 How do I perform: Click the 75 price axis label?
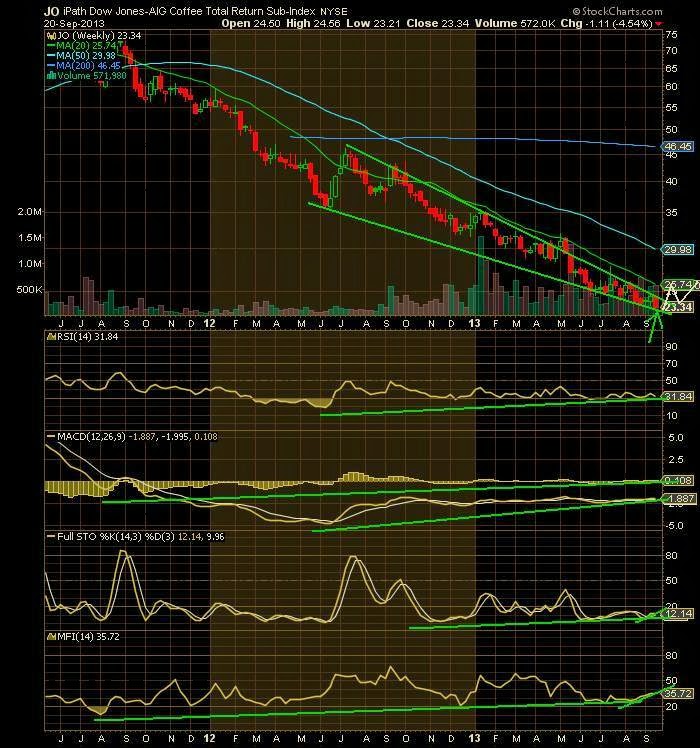pos(672,35)
